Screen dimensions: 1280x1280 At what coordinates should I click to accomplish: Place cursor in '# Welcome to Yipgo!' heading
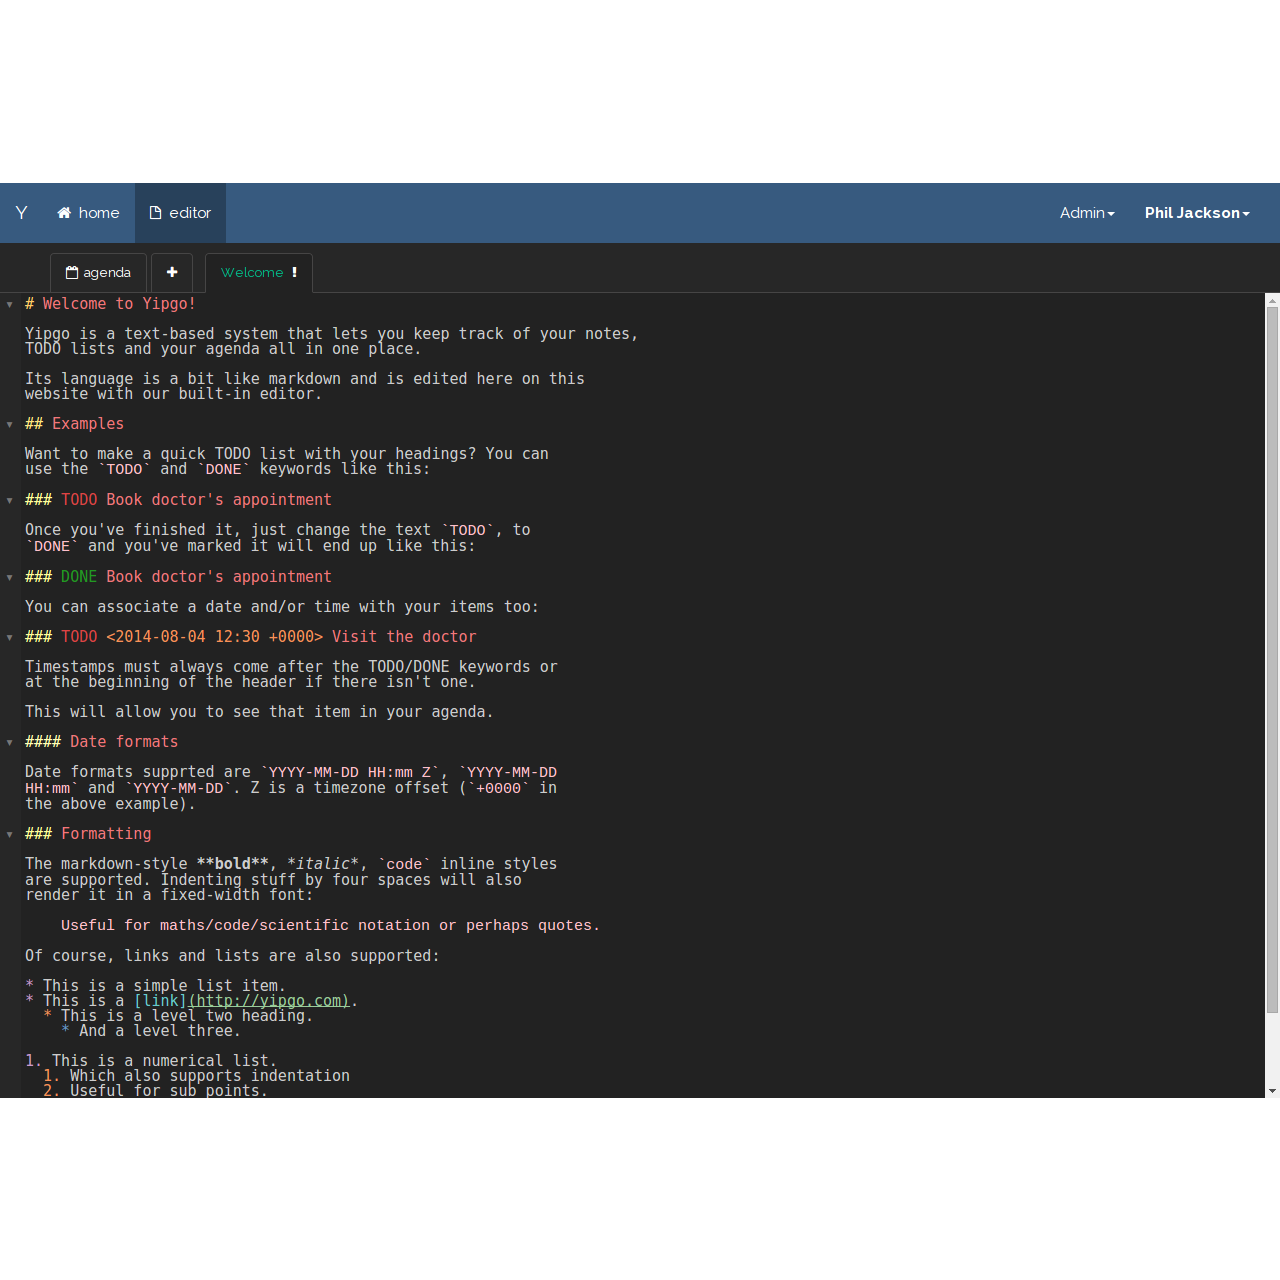coord(110,304)
